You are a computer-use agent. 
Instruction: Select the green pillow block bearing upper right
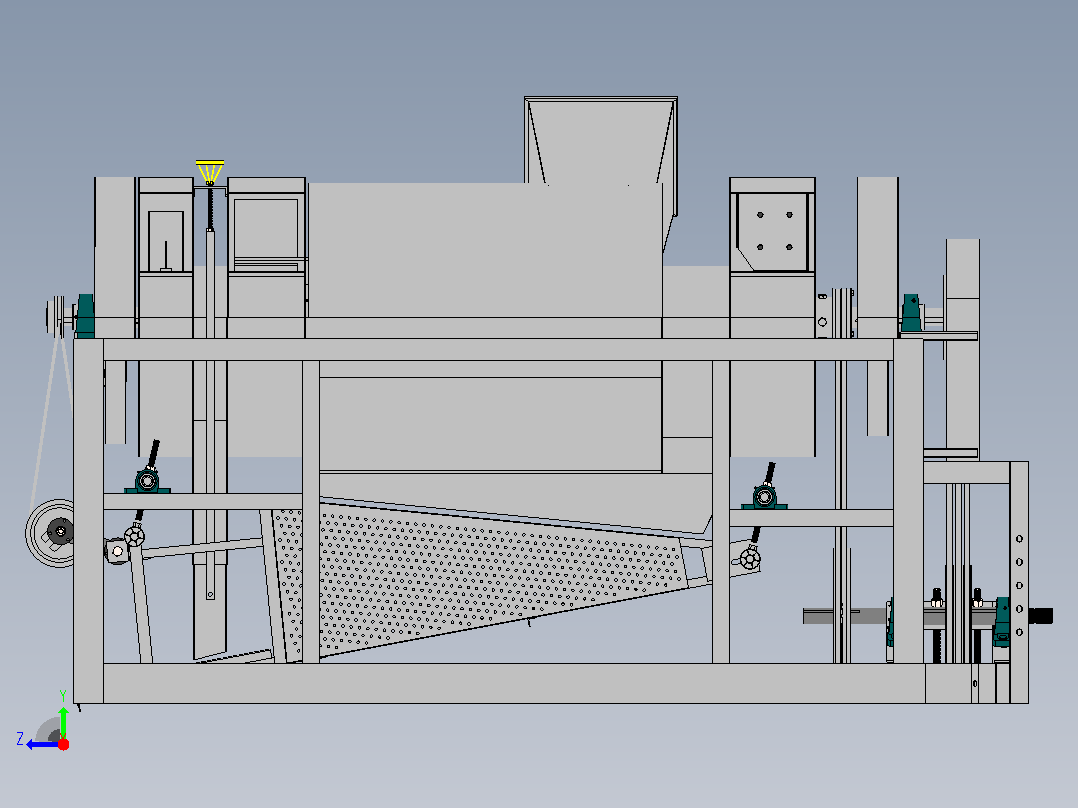point(911,314)
